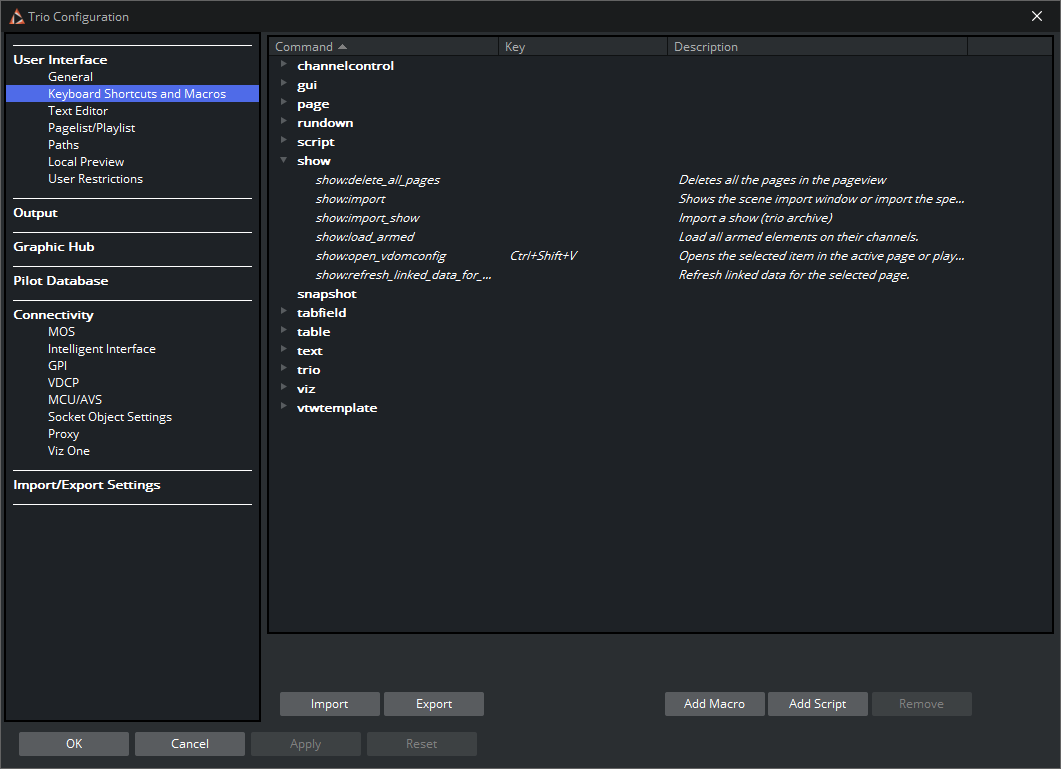Expand the gui command group
This screenshot has height=769, width=1061.
coord(284,84)
